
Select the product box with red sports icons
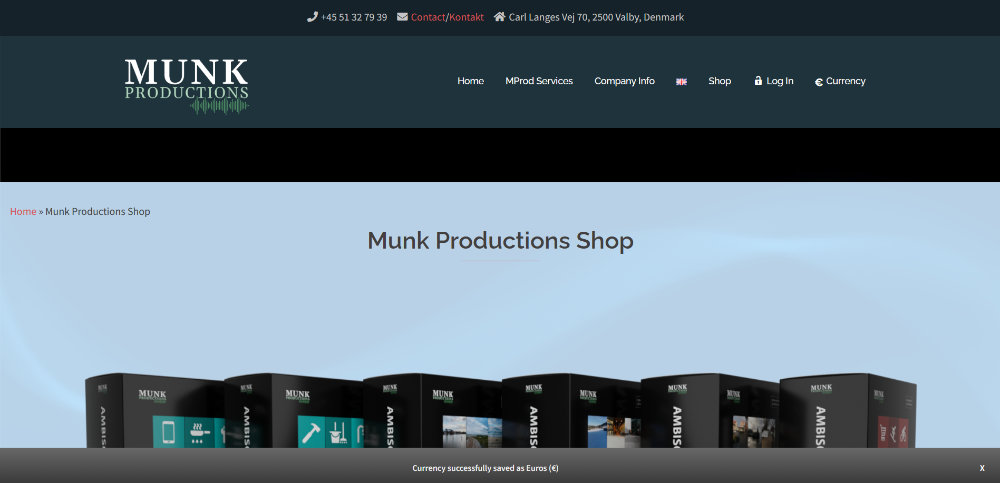pos(848,411)
